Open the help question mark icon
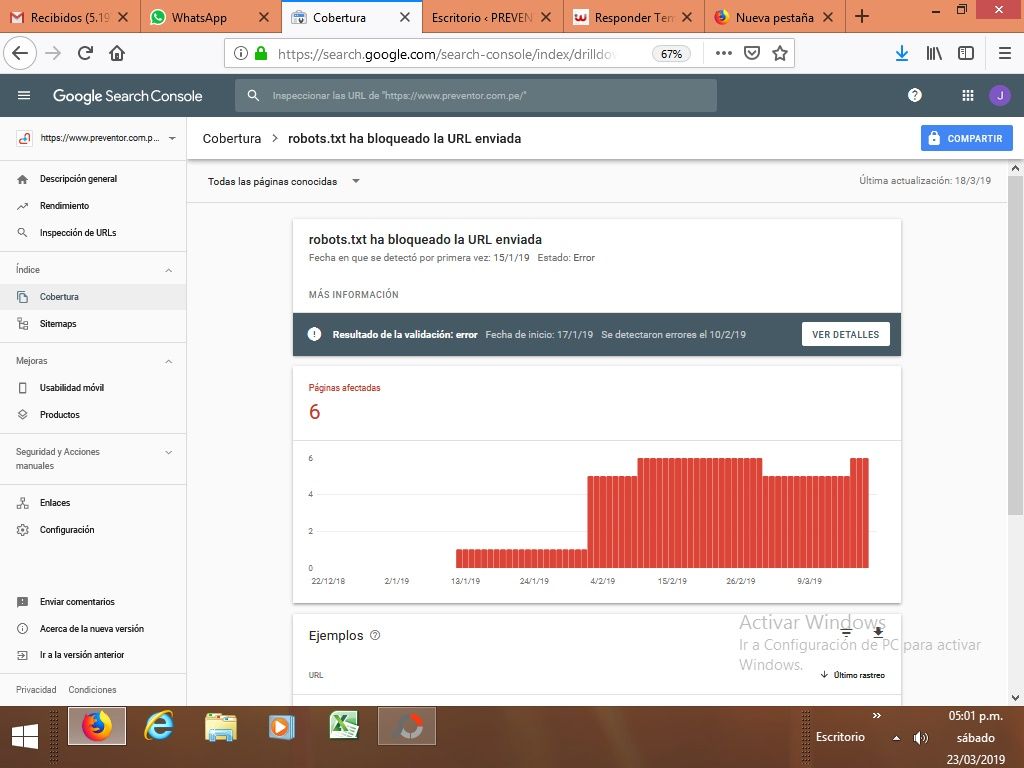Image resolution: width=1024 pixels, height=768 pixels. (x=915, y=95)
